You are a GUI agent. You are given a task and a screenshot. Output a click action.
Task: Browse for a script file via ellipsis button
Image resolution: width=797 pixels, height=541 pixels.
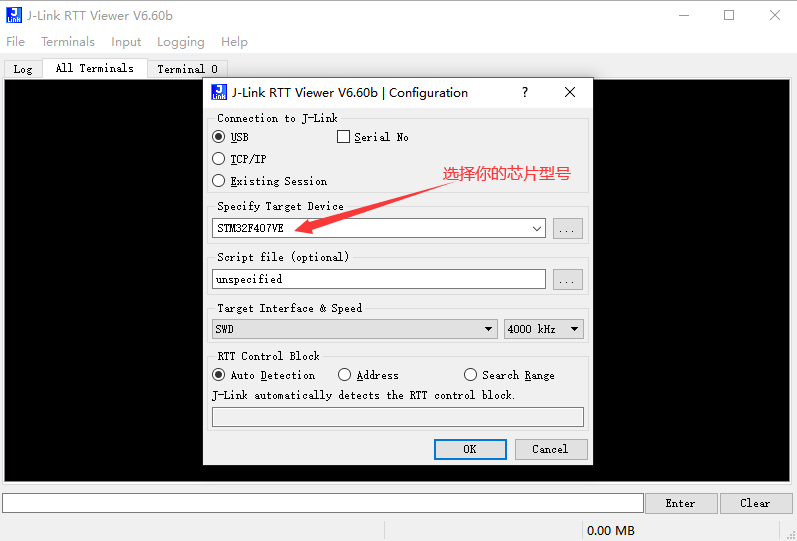567,279
